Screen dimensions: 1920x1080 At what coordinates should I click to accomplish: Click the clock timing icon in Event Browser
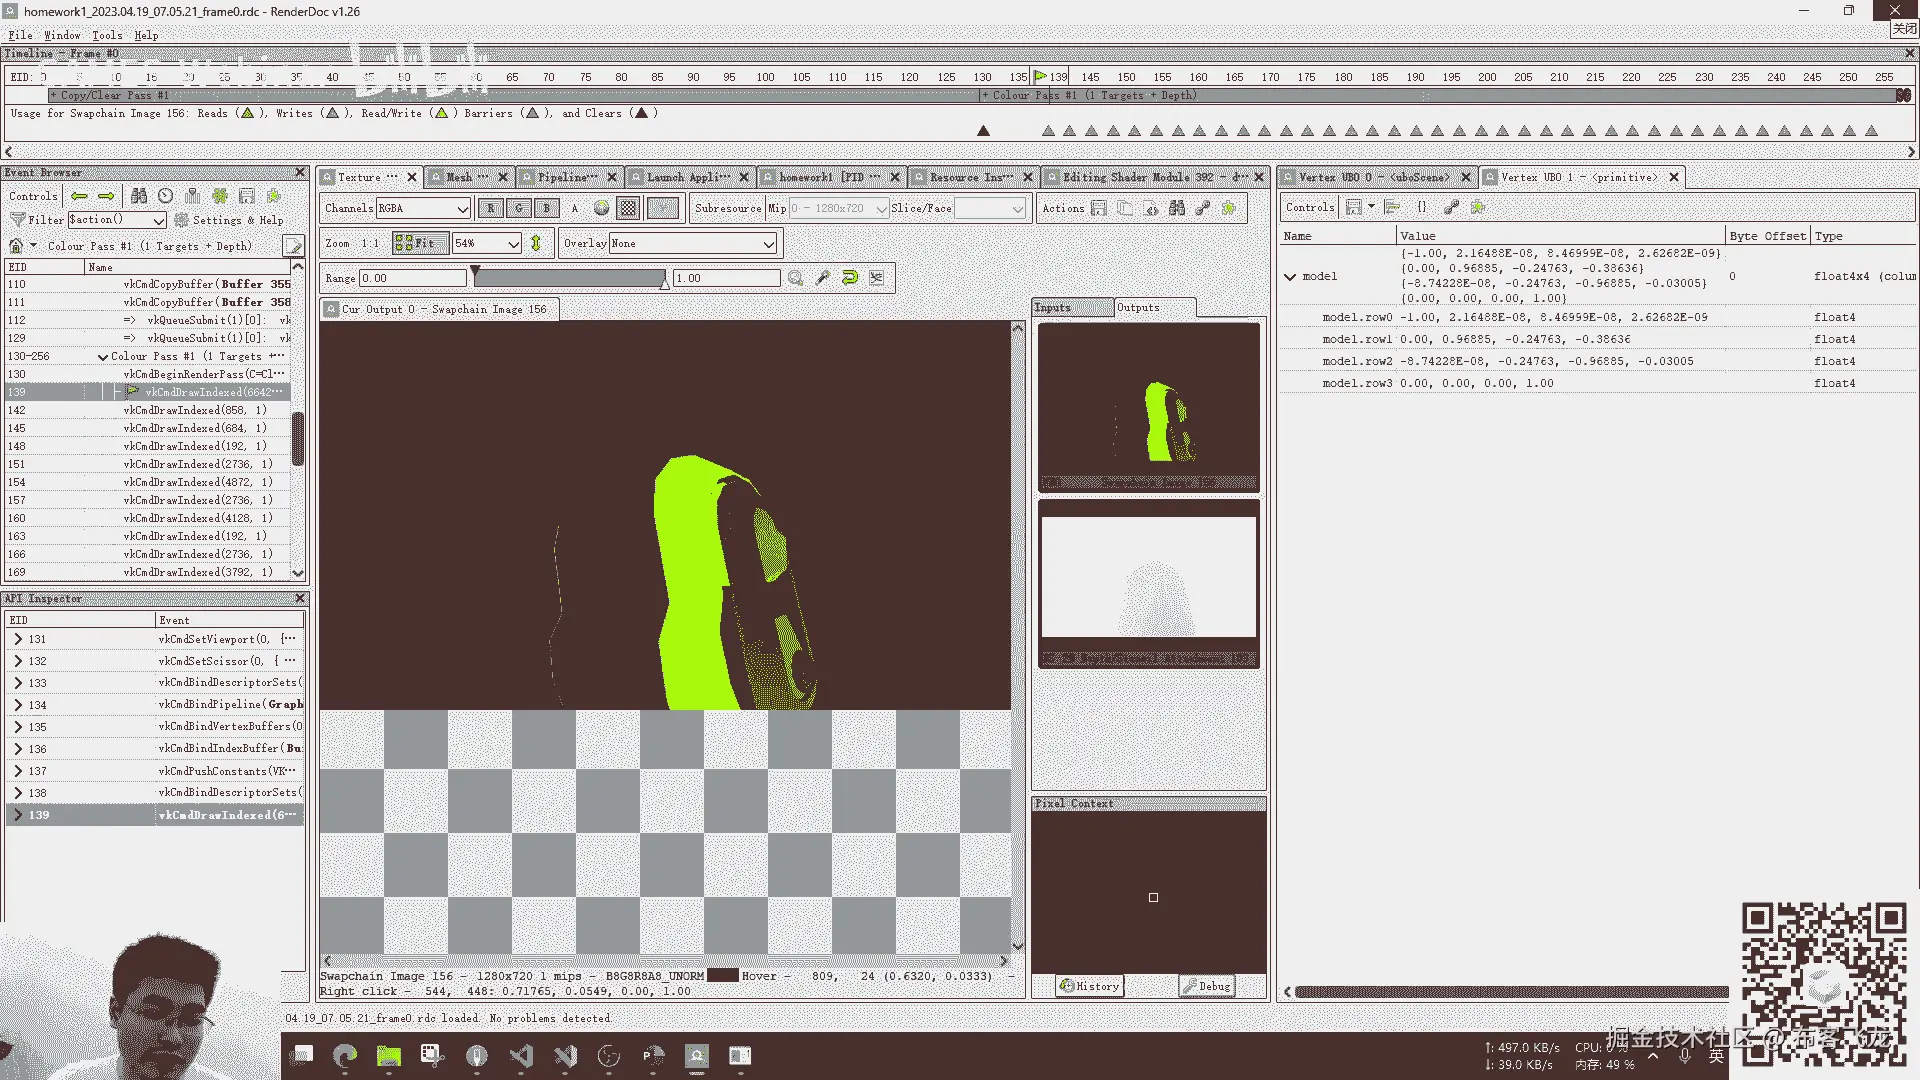click(166, 196)
